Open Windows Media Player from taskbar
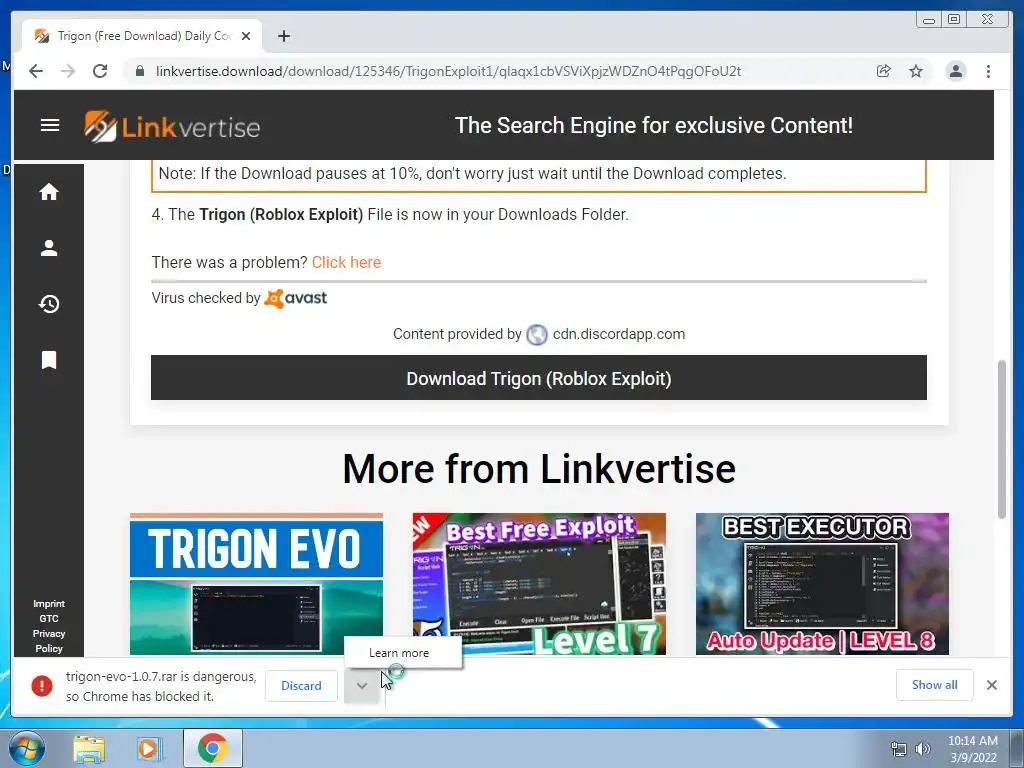 [149, 749]
